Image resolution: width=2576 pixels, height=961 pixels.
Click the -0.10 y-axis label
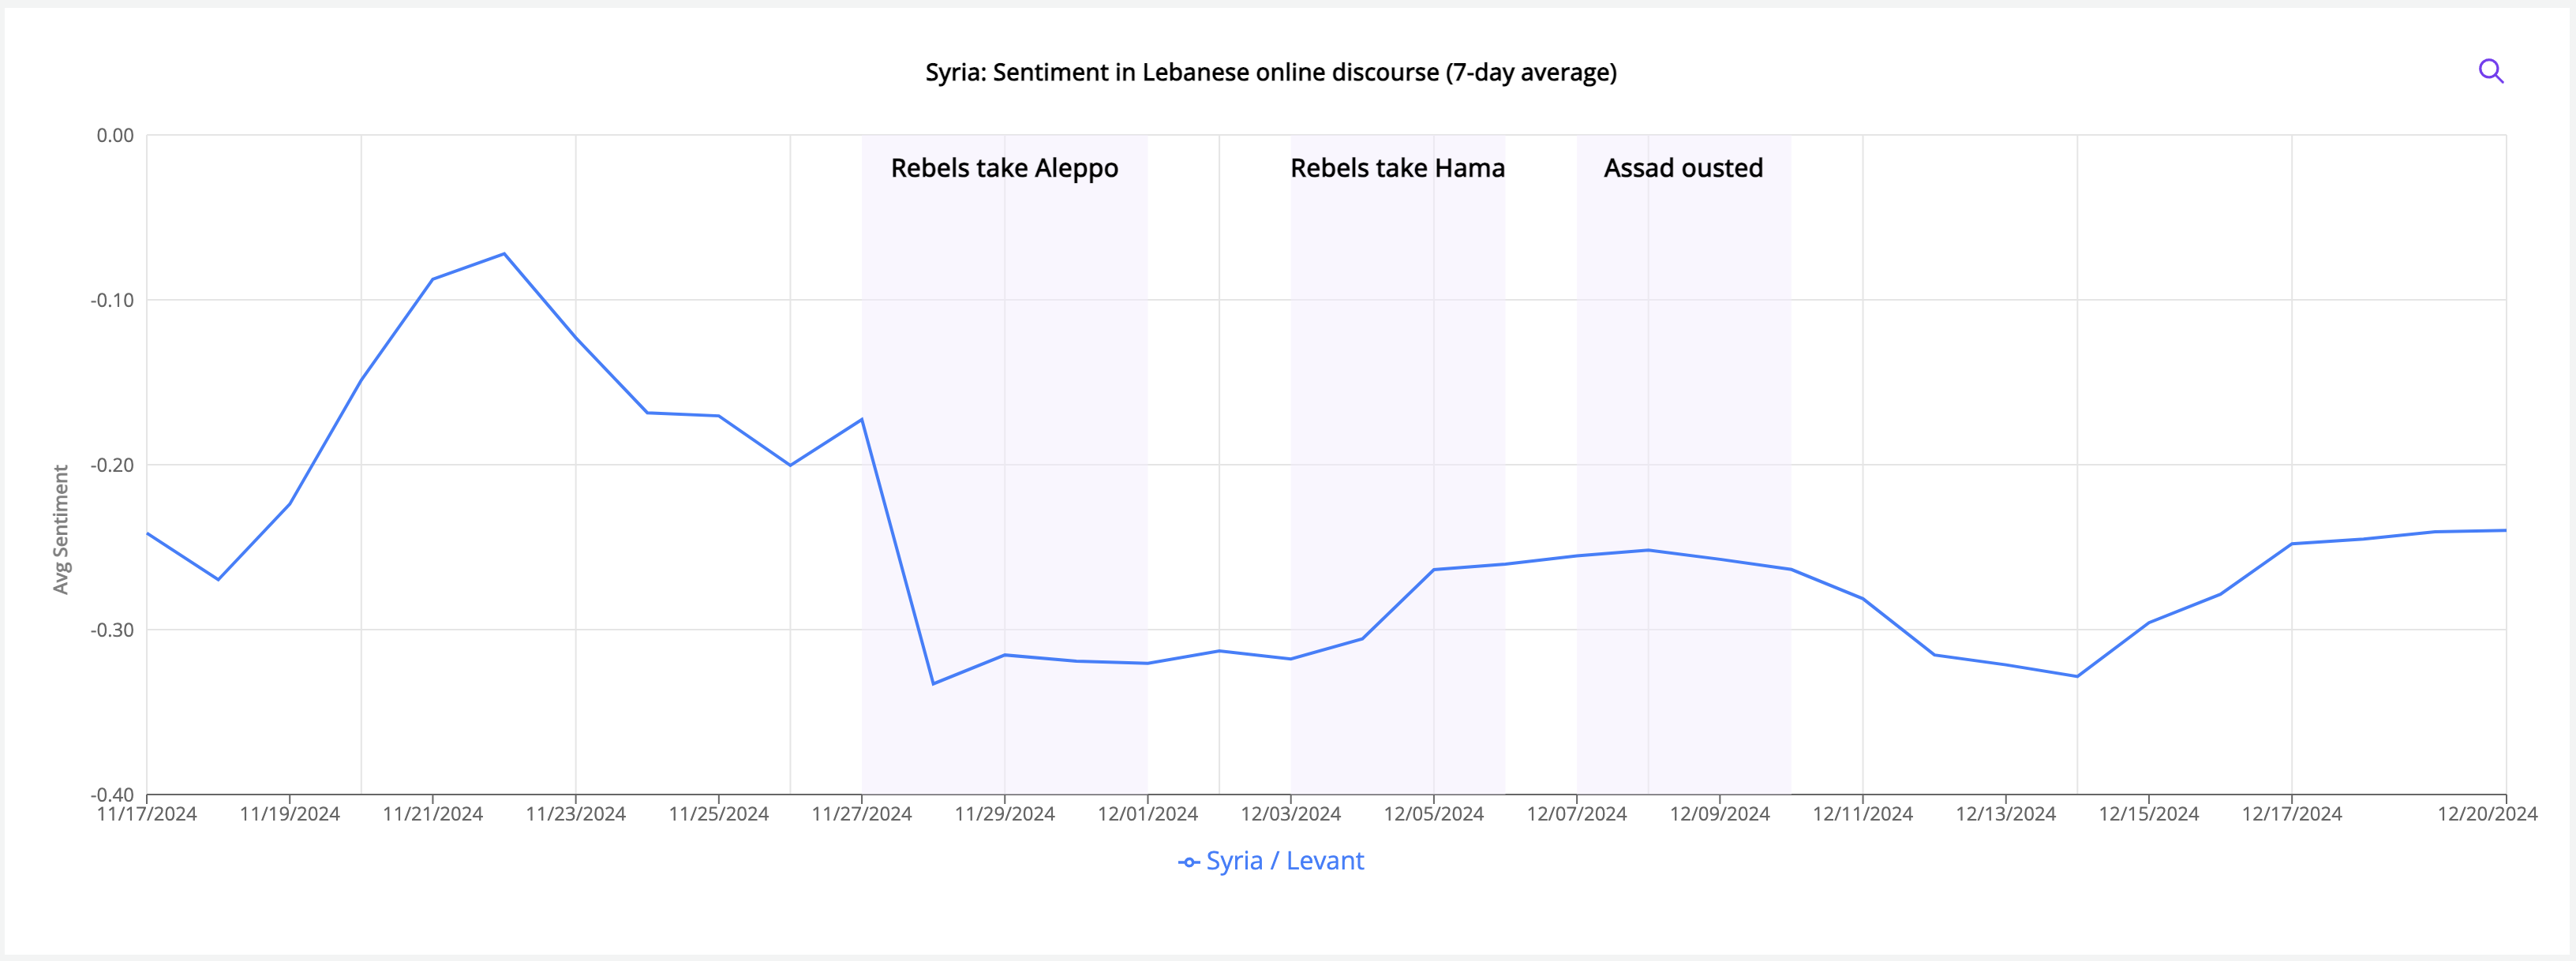(112, 300)
